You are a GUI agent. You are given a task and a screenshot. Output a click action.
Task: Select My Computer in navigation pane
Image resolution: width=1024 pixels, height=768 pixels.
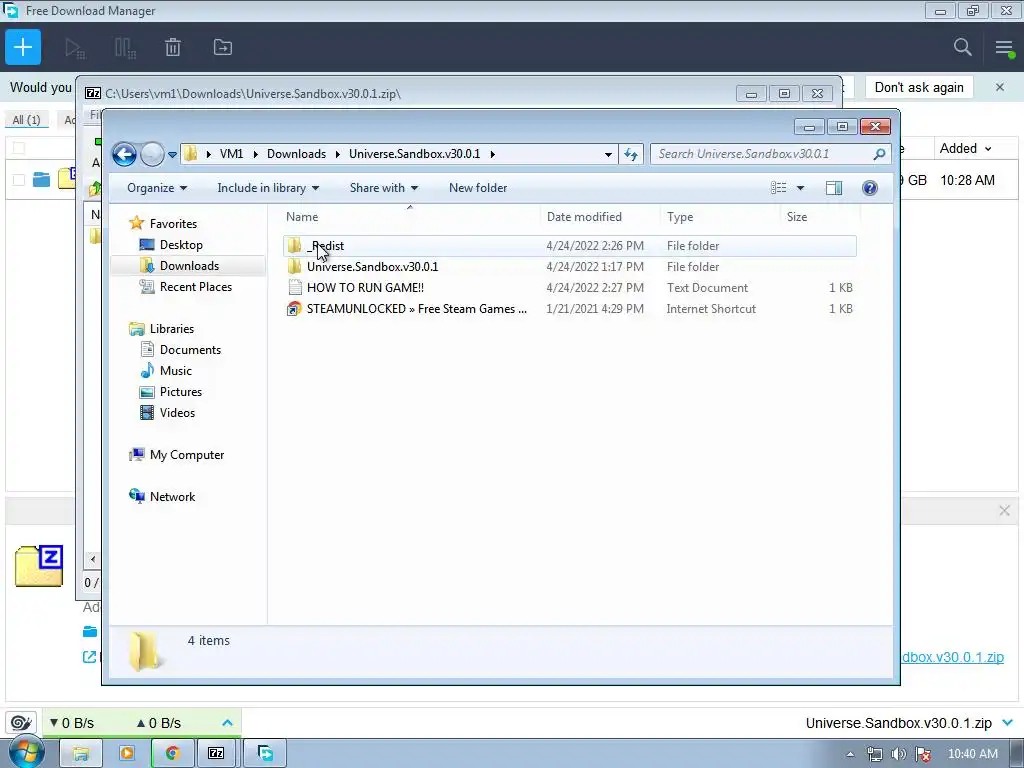click(187, 455)
